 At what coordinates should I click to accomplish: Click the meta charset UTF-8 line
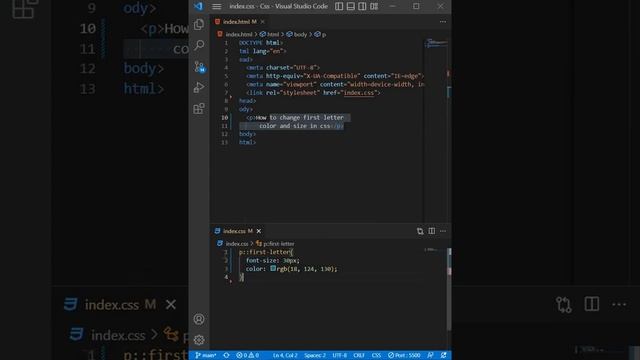click(x=283, y=68)
